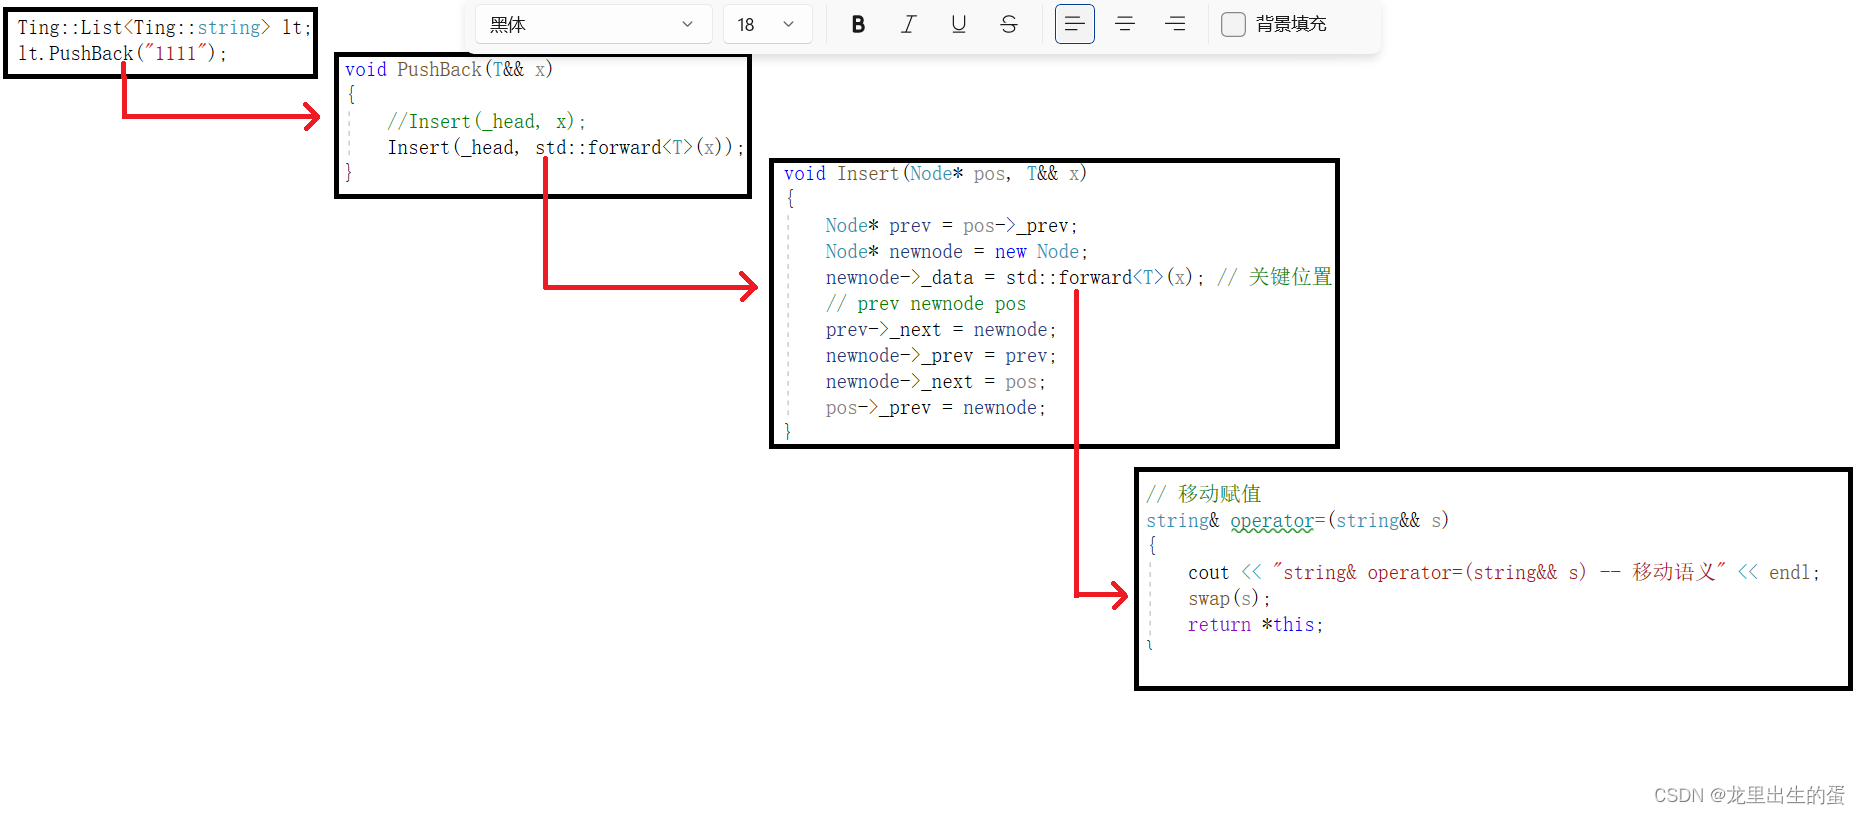
Task: Toggle underline formatting
Action: (958, 24)
